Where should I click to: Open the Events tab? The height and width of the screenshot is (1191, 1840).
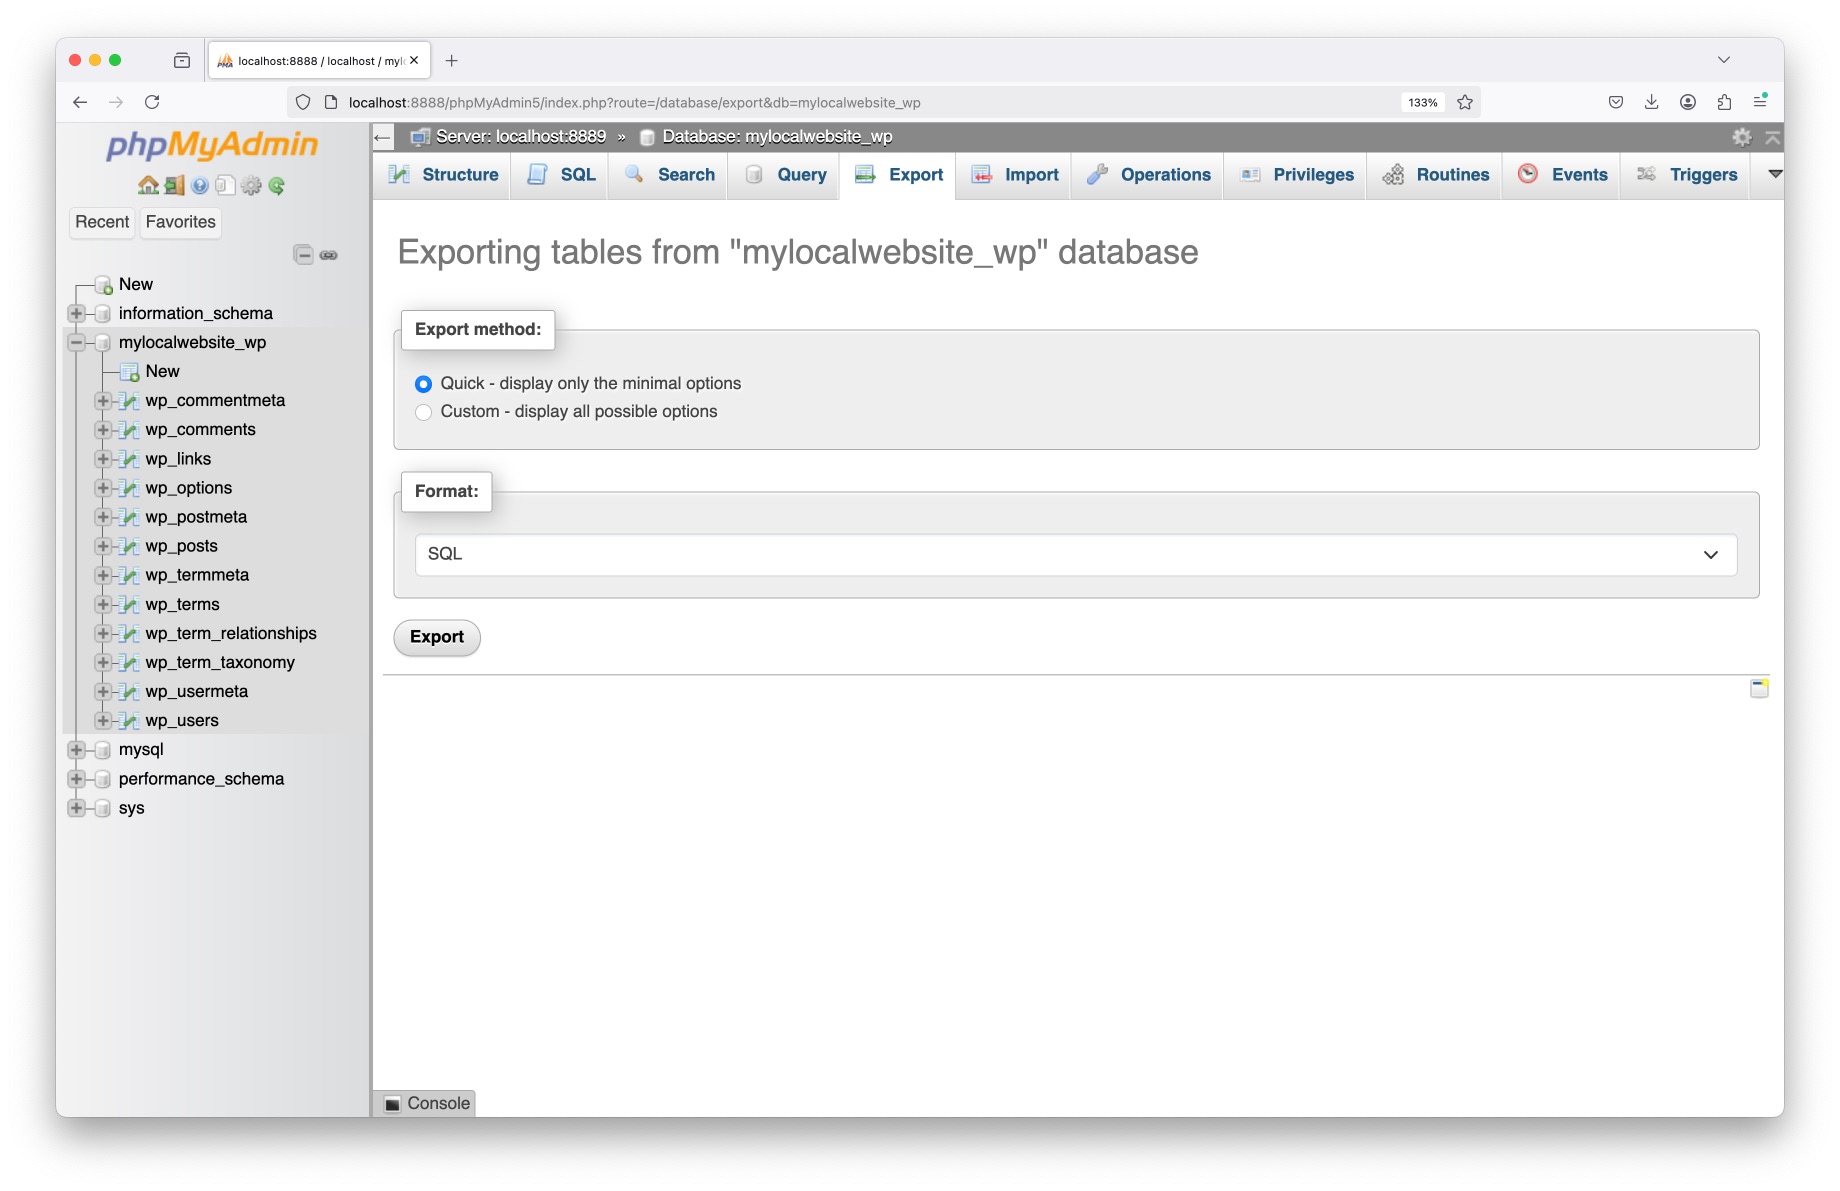tap(1561, 175)
